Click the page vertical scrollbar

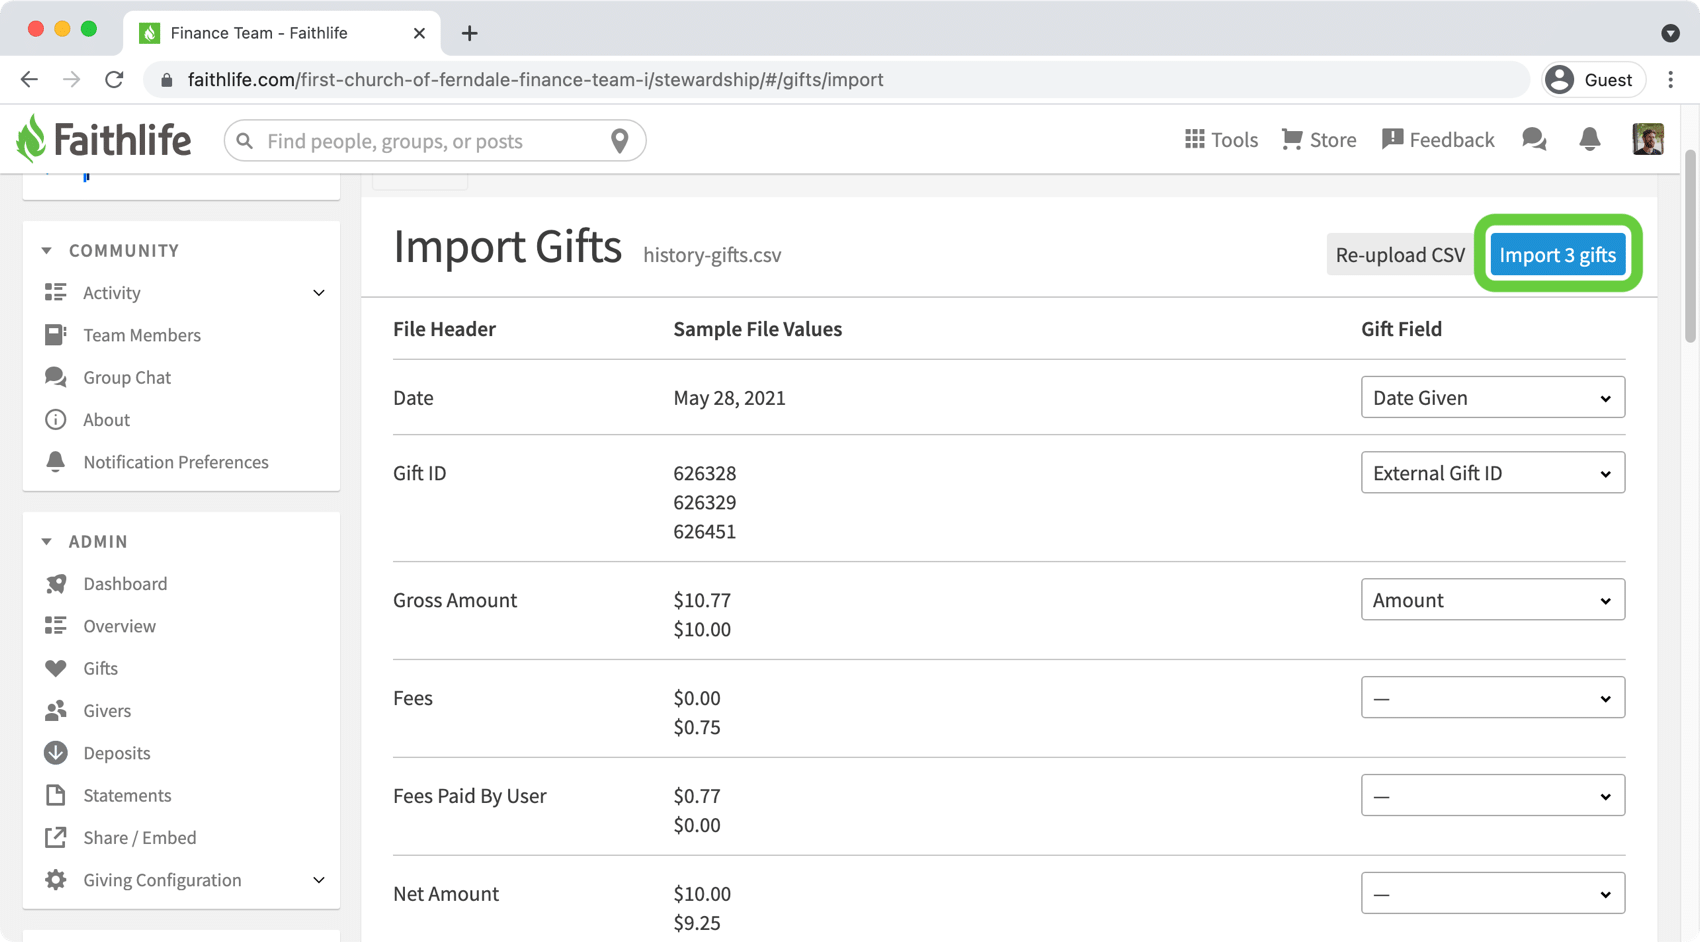1690,245
